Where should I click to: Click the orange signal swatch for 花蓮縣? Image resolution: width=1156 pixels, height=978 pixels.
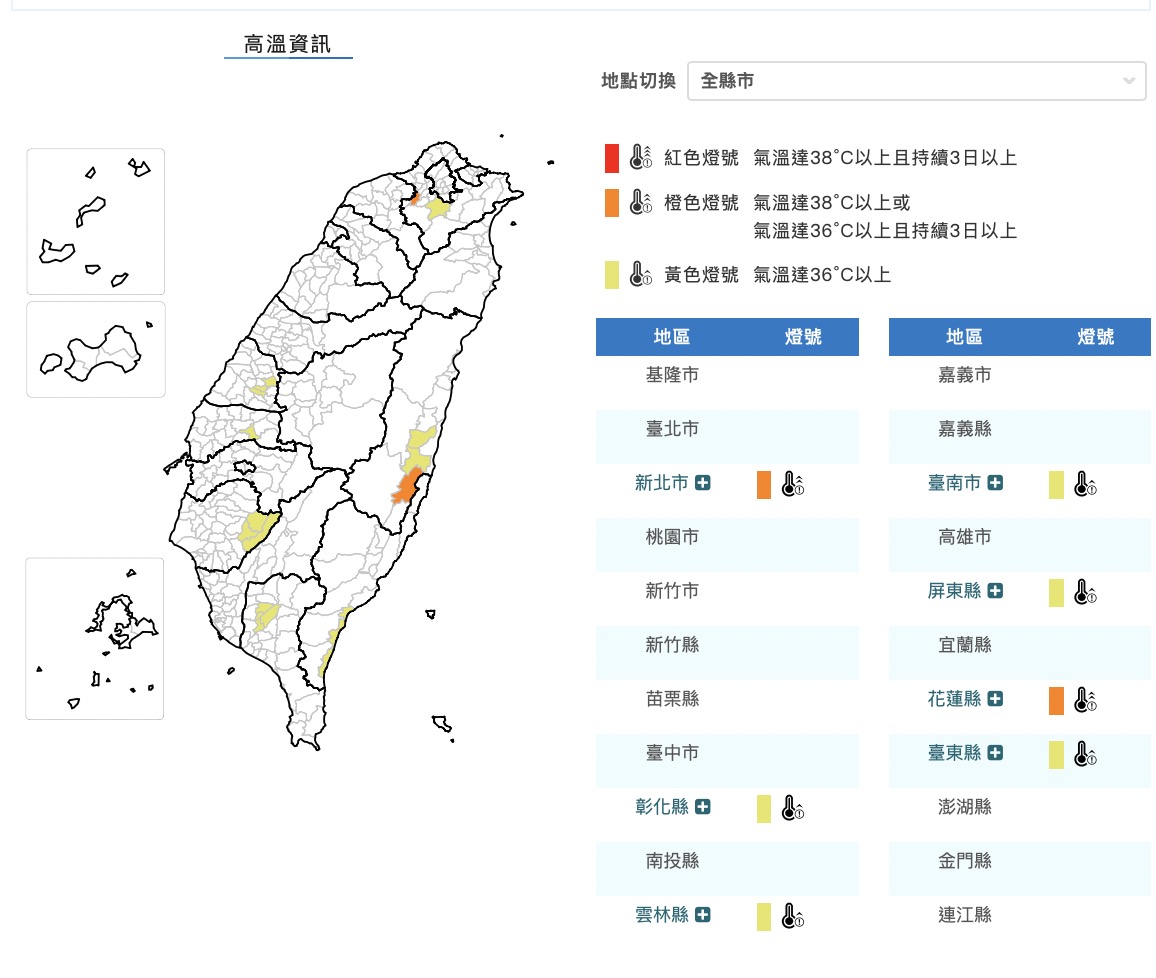pos(1056,701)
